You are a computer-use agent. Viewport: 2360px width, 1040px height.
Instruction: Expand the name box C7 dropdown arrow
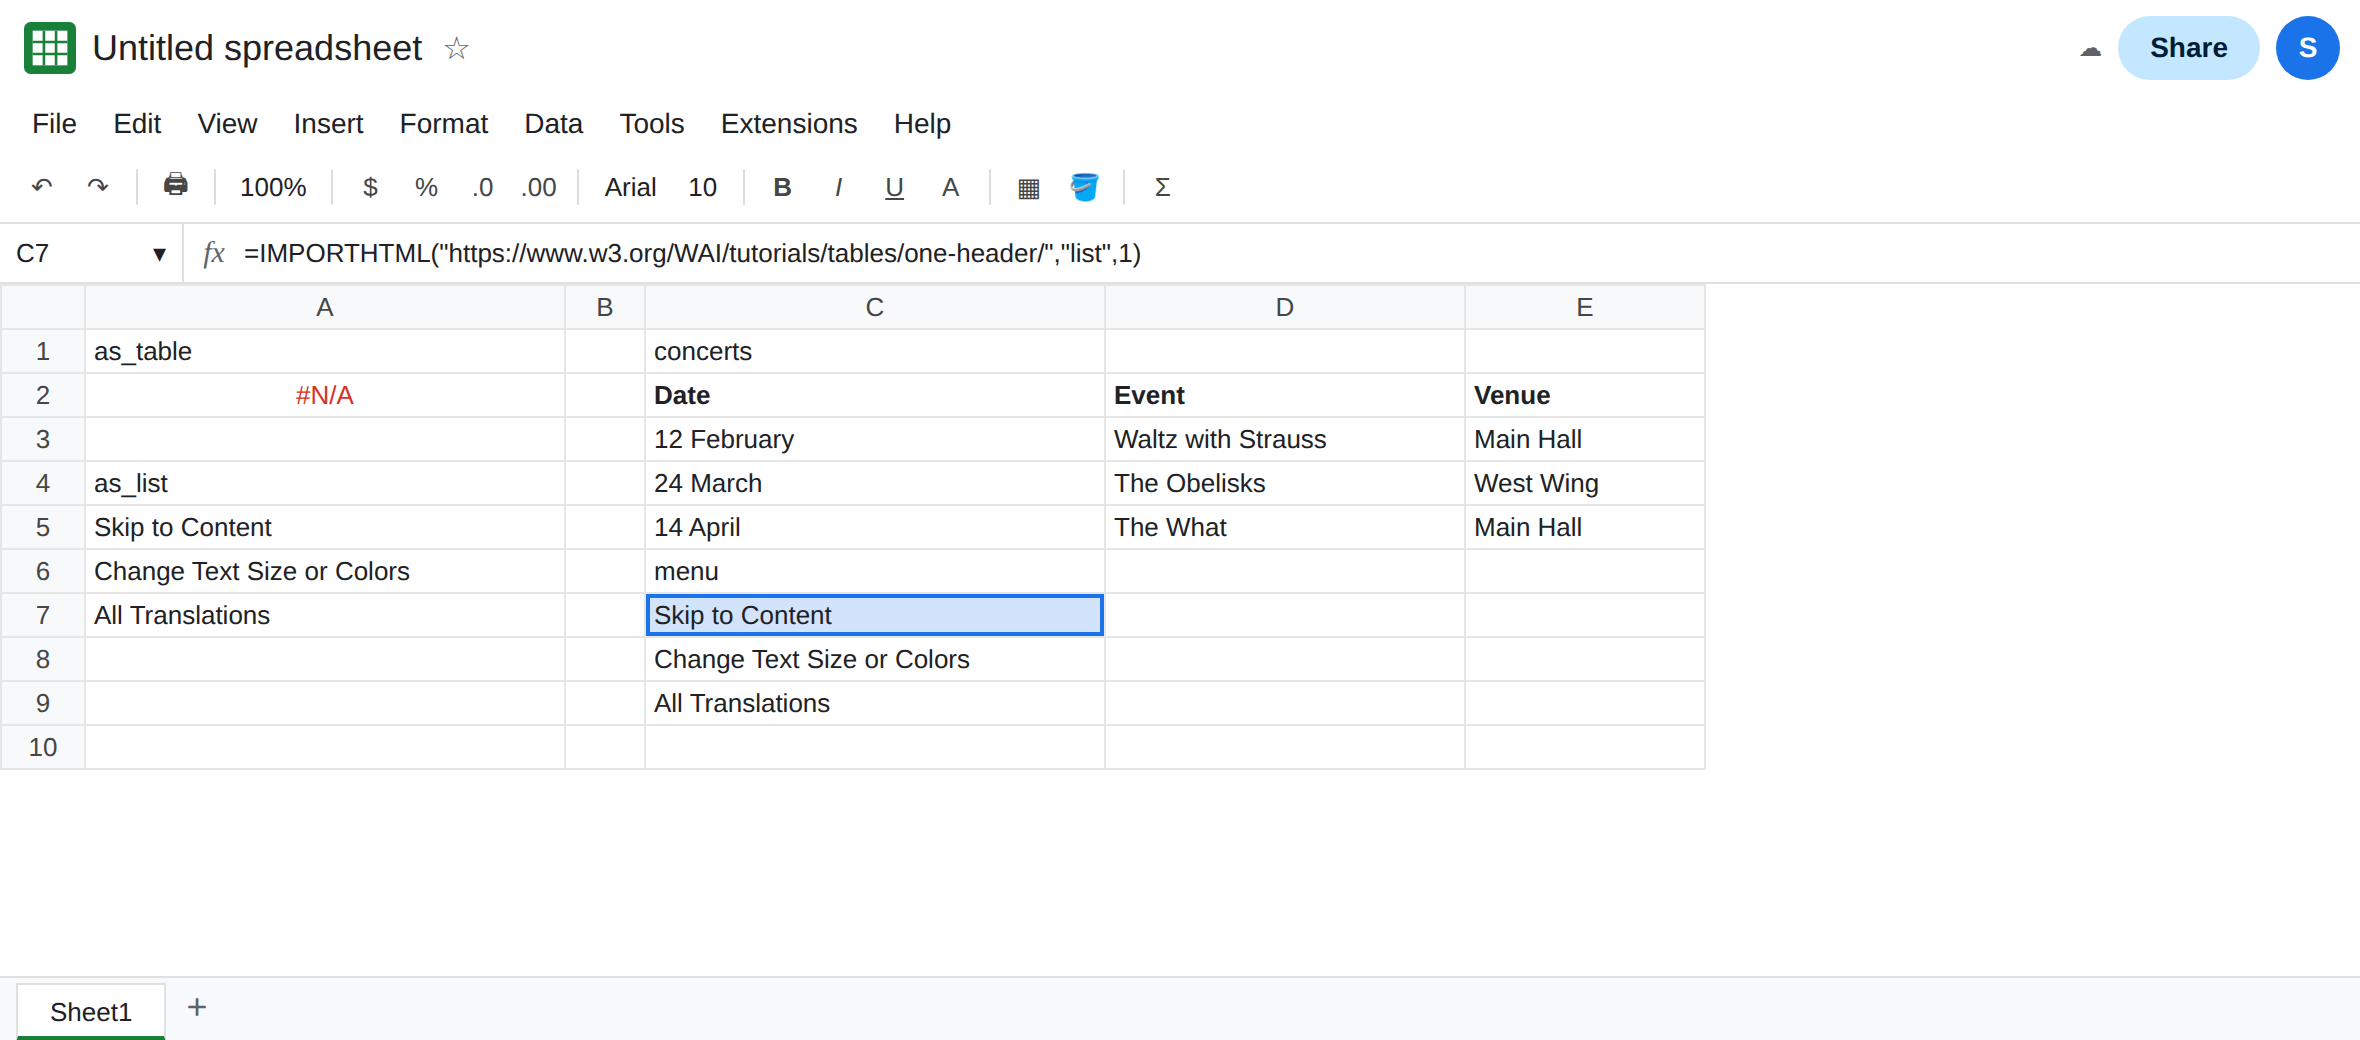point(159,254)
